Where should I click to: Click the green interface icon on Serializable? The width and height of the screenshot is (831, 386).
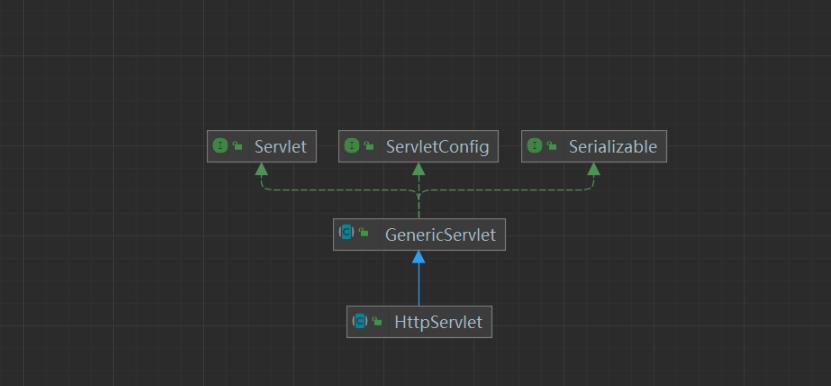[535, 146]
